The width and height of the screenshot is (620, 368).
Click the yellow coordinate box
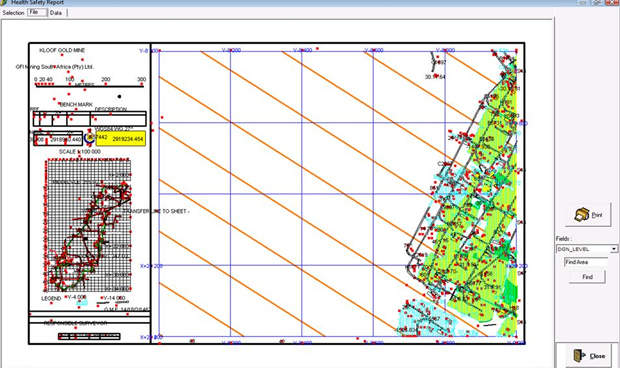pyautogui.click(x=121, y=138)
